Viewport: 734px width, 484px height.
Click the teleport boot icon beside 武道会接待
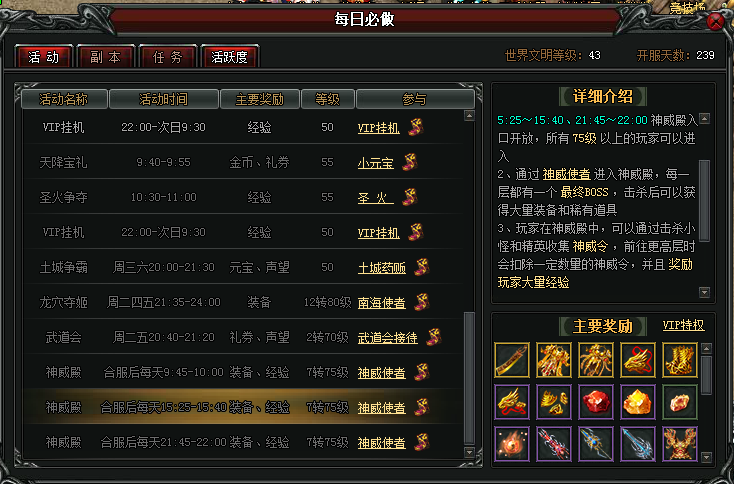(x=434, y=337)
